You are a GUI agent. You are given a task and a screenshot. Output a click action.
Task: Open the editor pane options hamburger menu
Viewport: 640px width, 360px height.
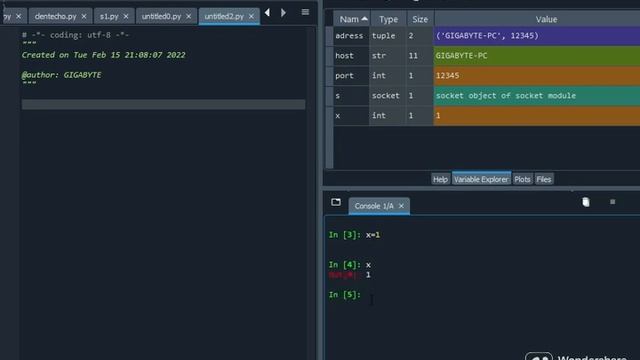[305, 12]
